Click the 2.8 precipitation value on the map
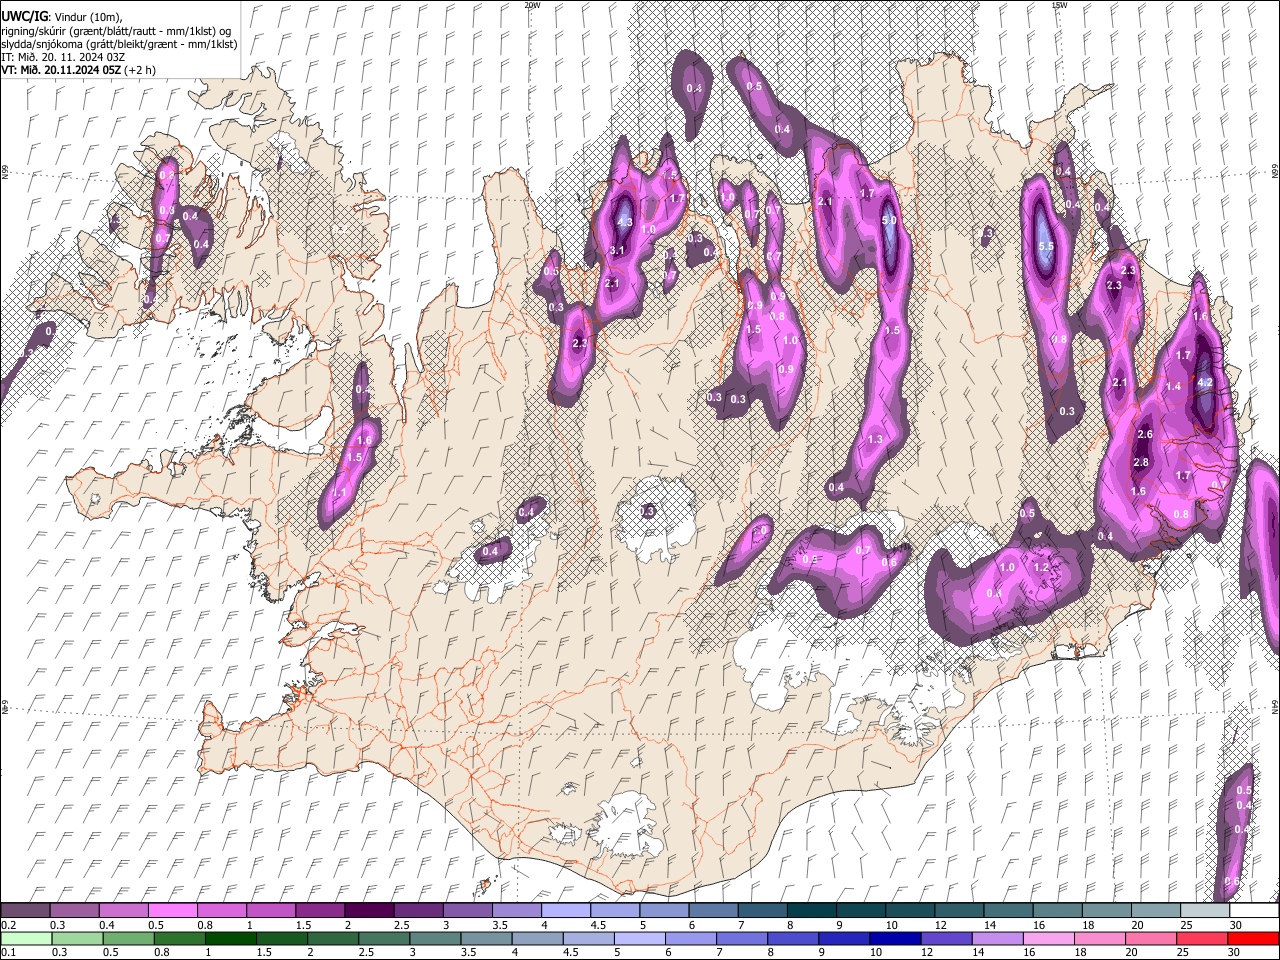The image size is (1280, 960). coord(1141,462)
